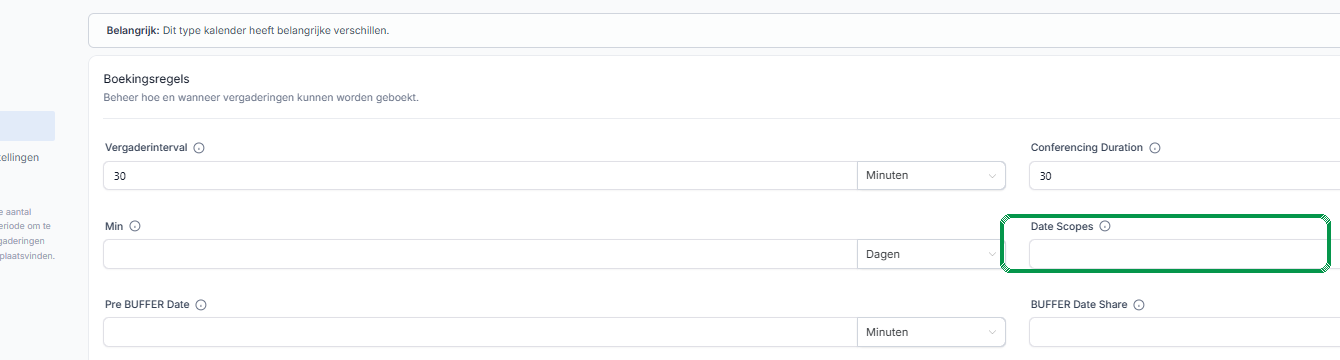Focus the BUFFER Date Share input field
This screenshot has width=1340, height=360.
point(1184,332)
